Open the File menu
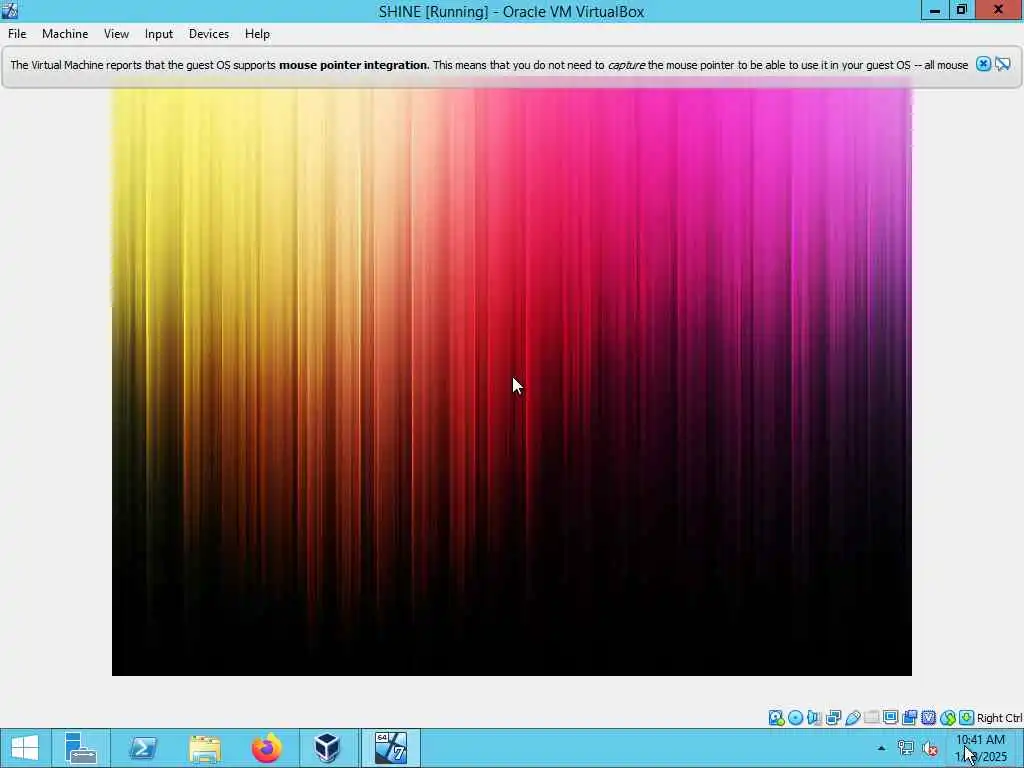1024x768 pixels. pyautogui.click(x=17, y=34)
